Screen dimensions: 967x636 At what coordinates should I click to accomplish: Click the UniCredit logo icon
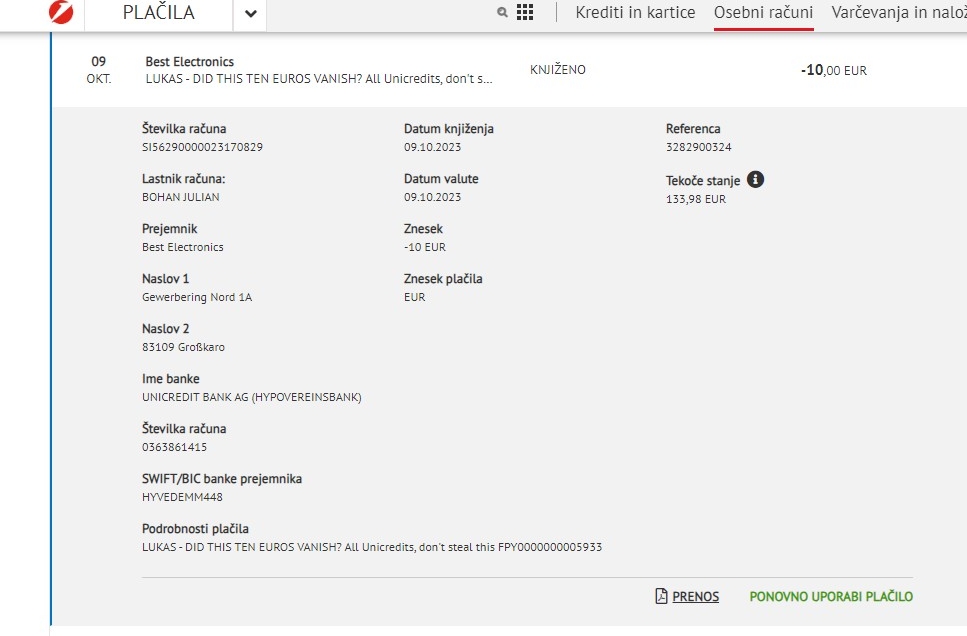click(x=61, y=12)
